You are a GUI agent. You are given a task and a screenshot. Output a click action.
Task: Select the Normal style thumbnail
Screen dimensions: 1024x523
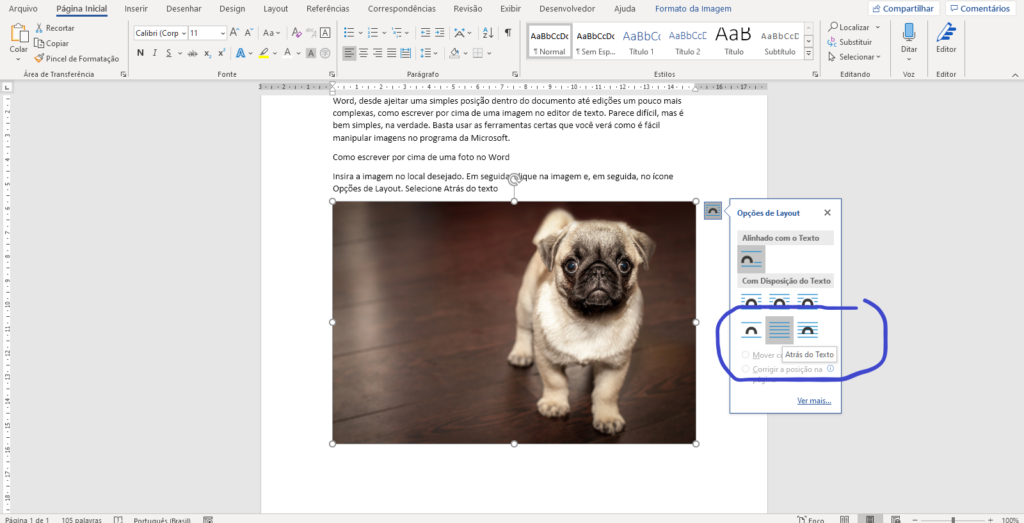(x=549, y=42)
